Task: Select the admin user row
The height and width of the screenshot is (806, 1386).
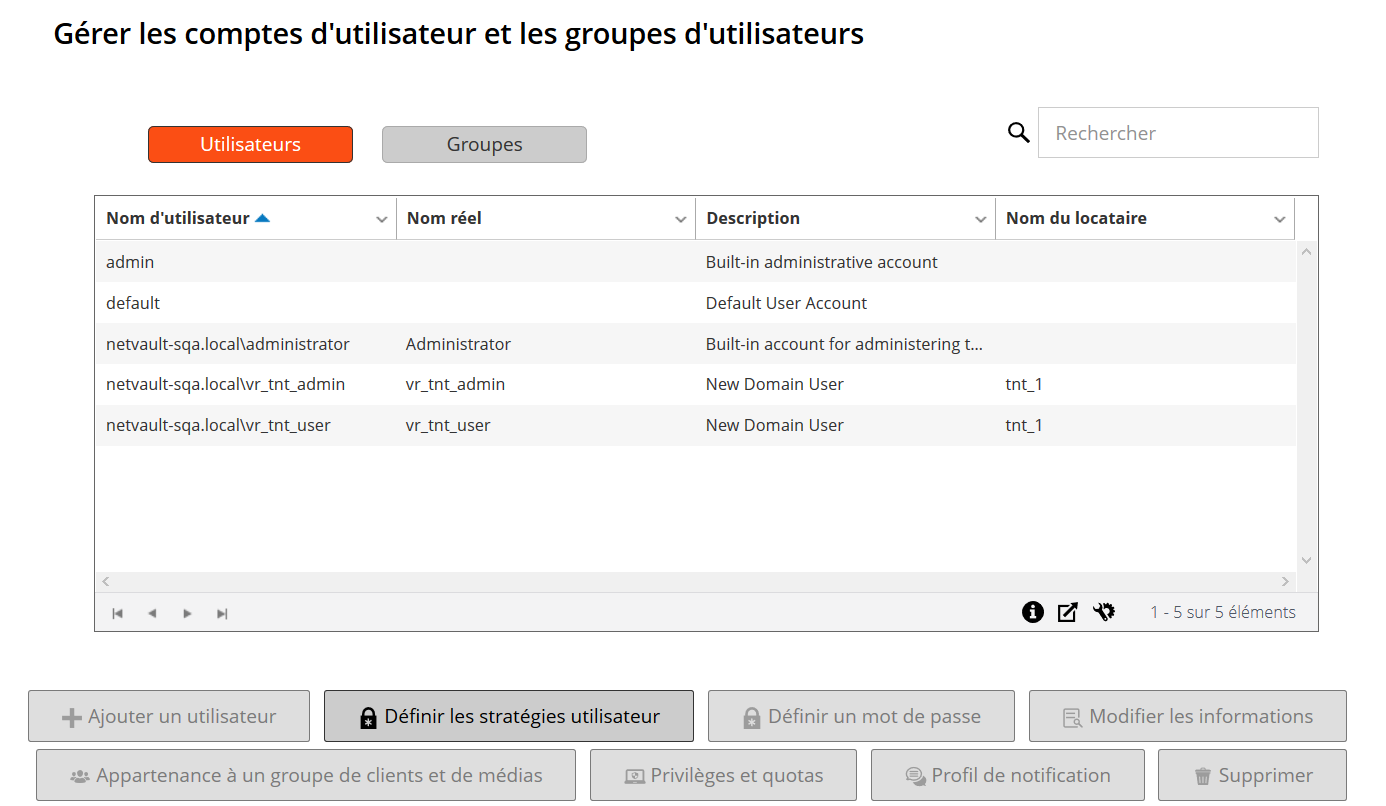Action: pyautogui.click(x=400, y=262)
